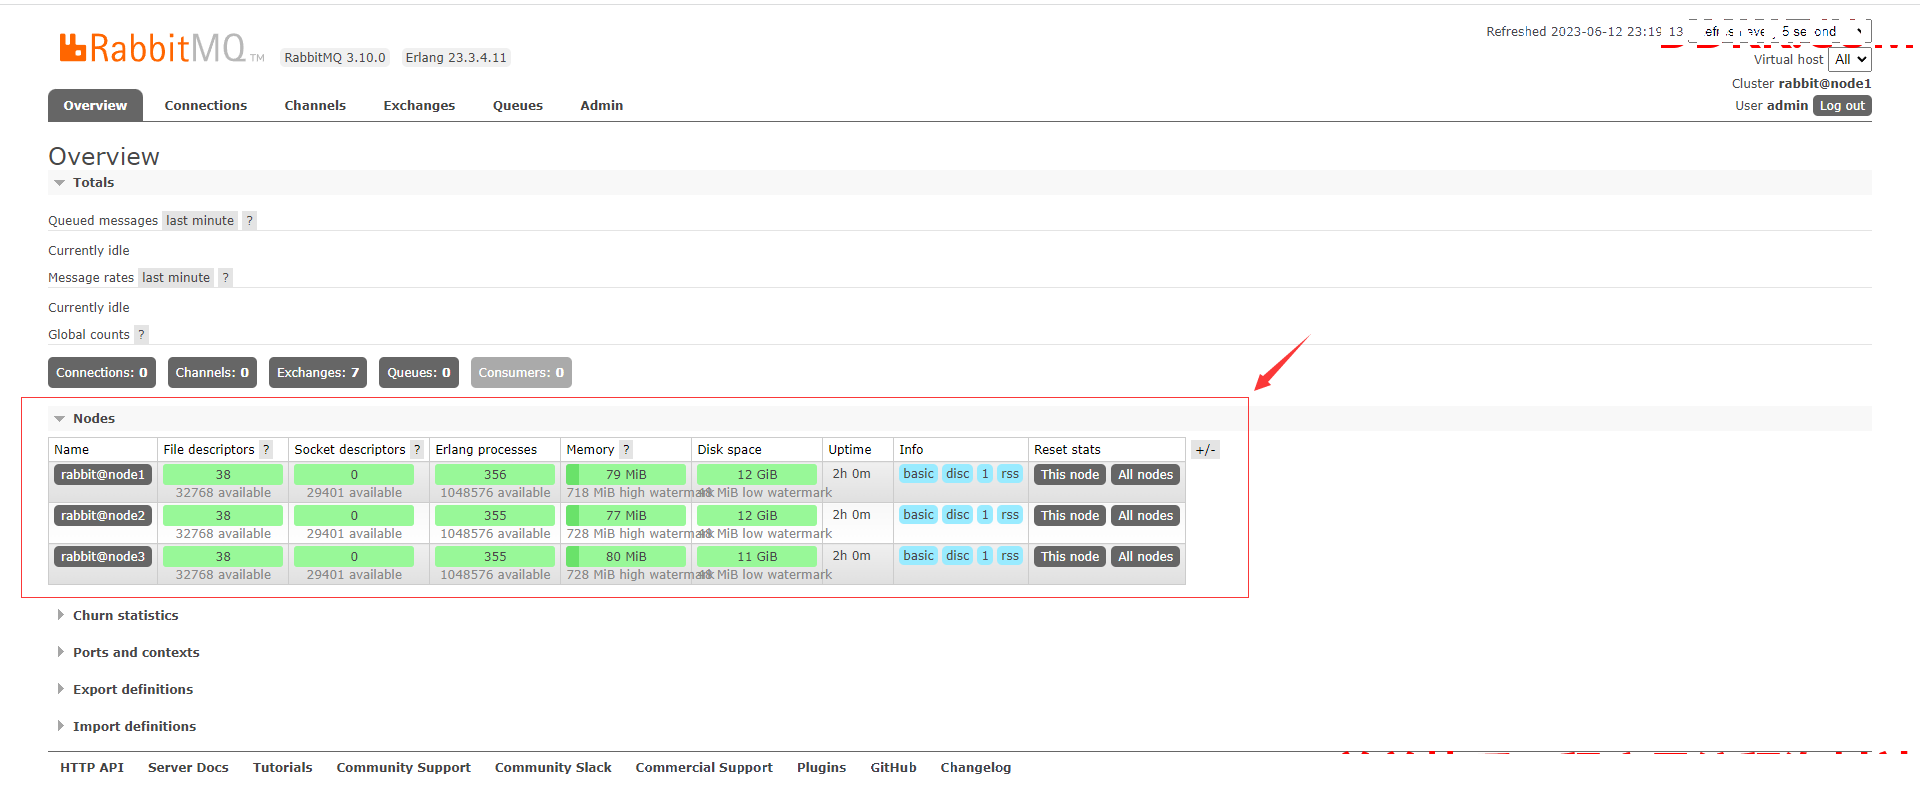The width and height of the screenshot is (1920, 793).
Task: Log out of admin user
Action: 1842,106
